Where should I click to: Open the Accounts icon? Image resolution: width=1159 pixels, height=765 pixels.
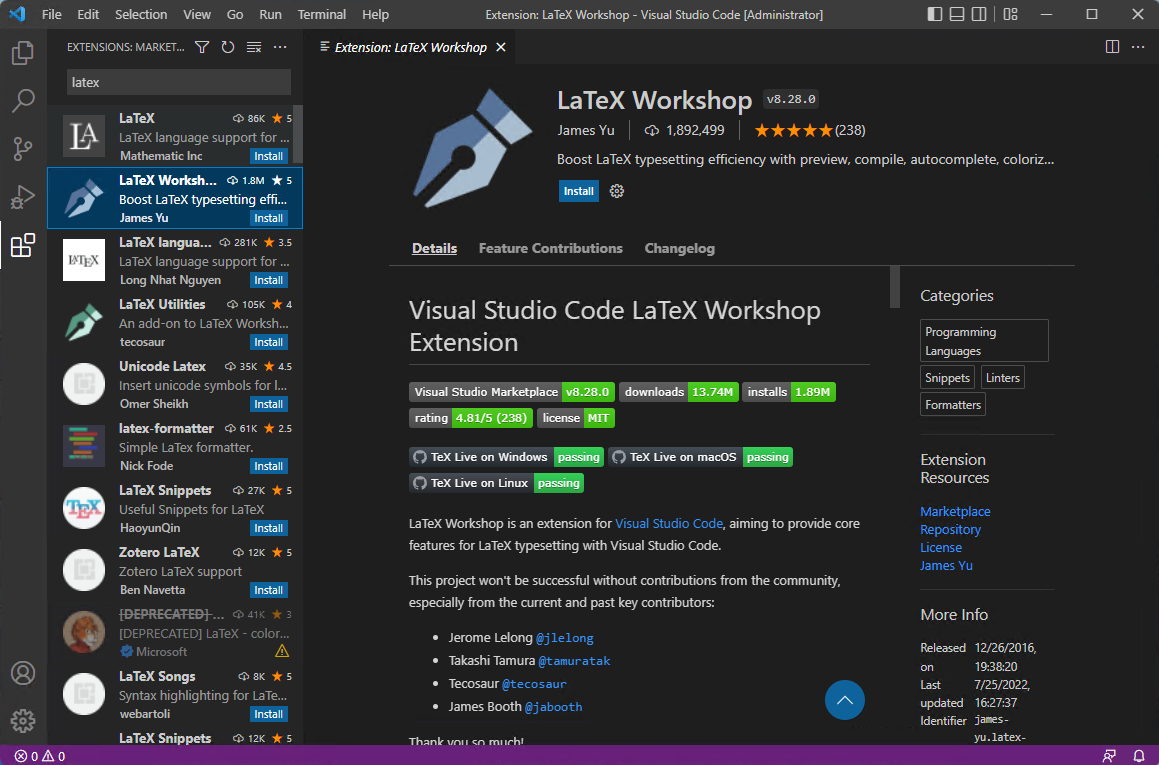(x=22, y=673)
